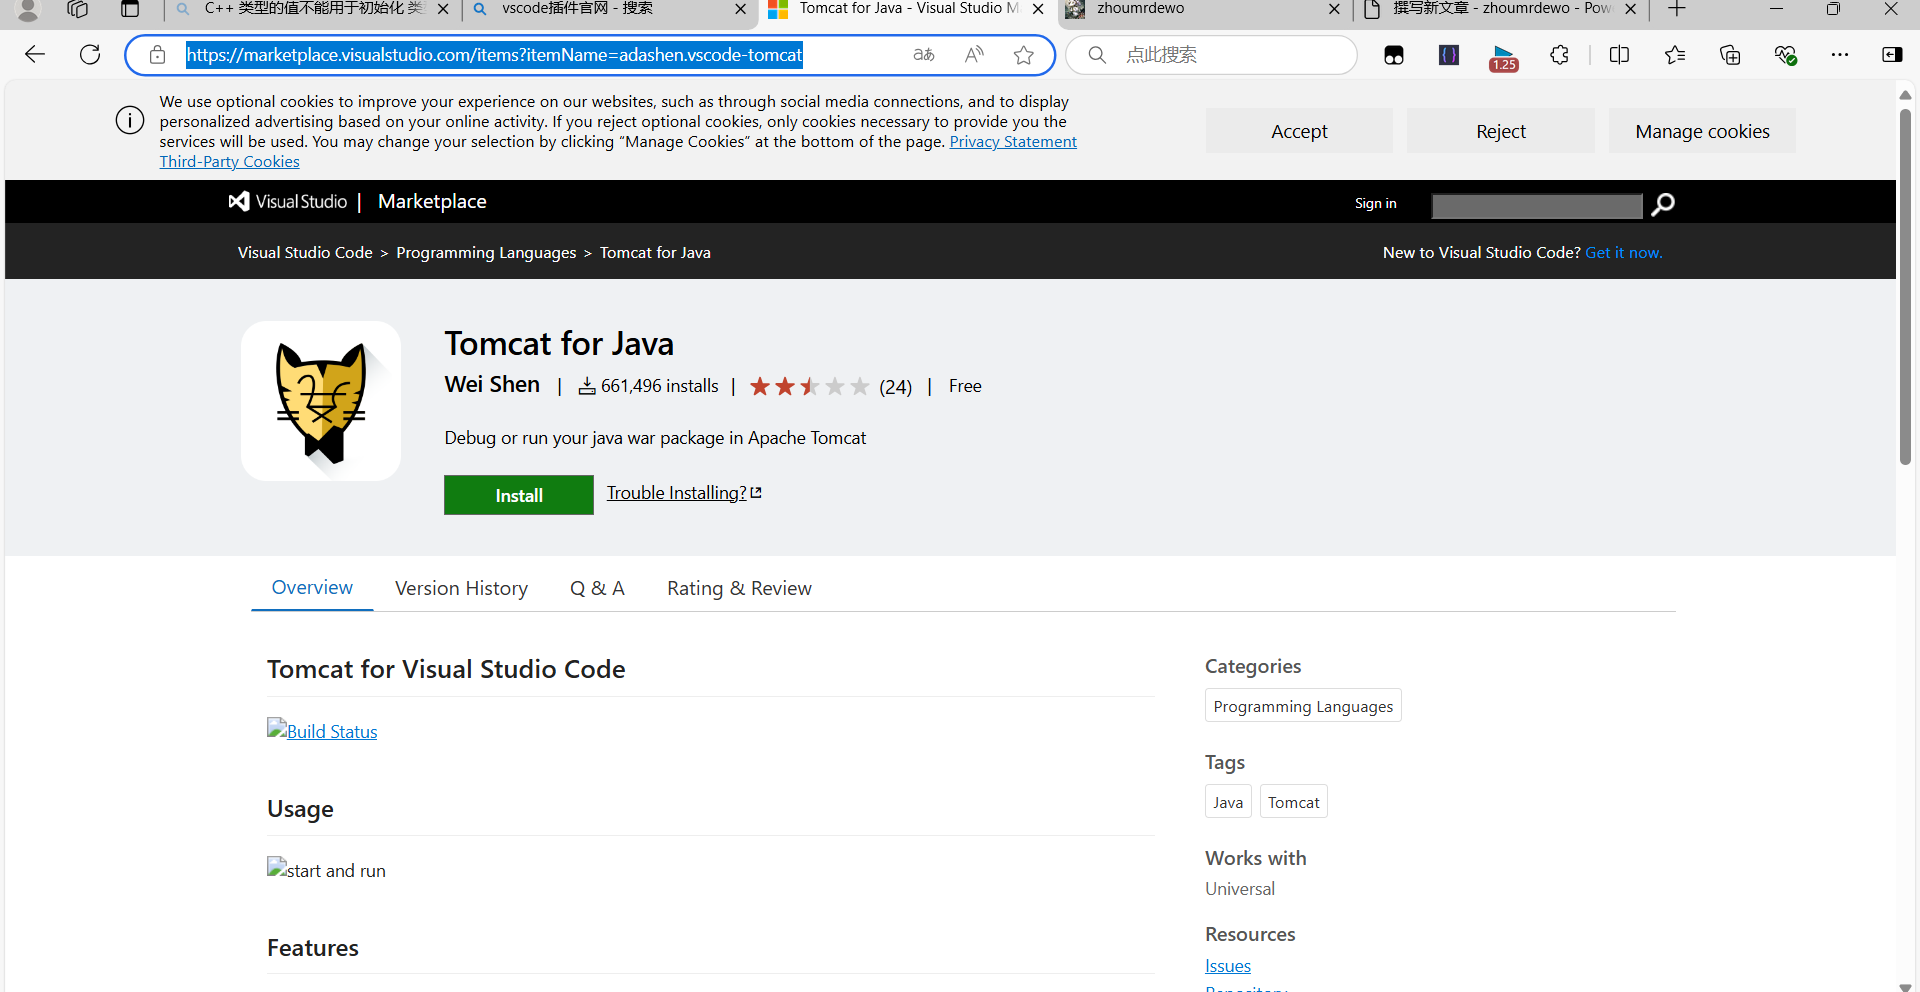Click Manage cookies button
This screenshot has width=1920, height=992.
[1702, 131]
